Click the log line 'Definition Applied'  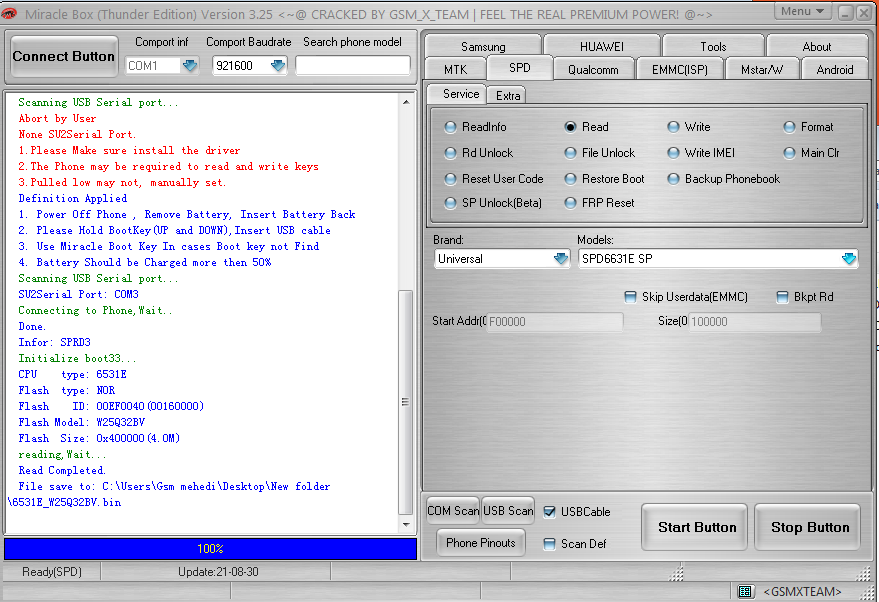(73, 198)
